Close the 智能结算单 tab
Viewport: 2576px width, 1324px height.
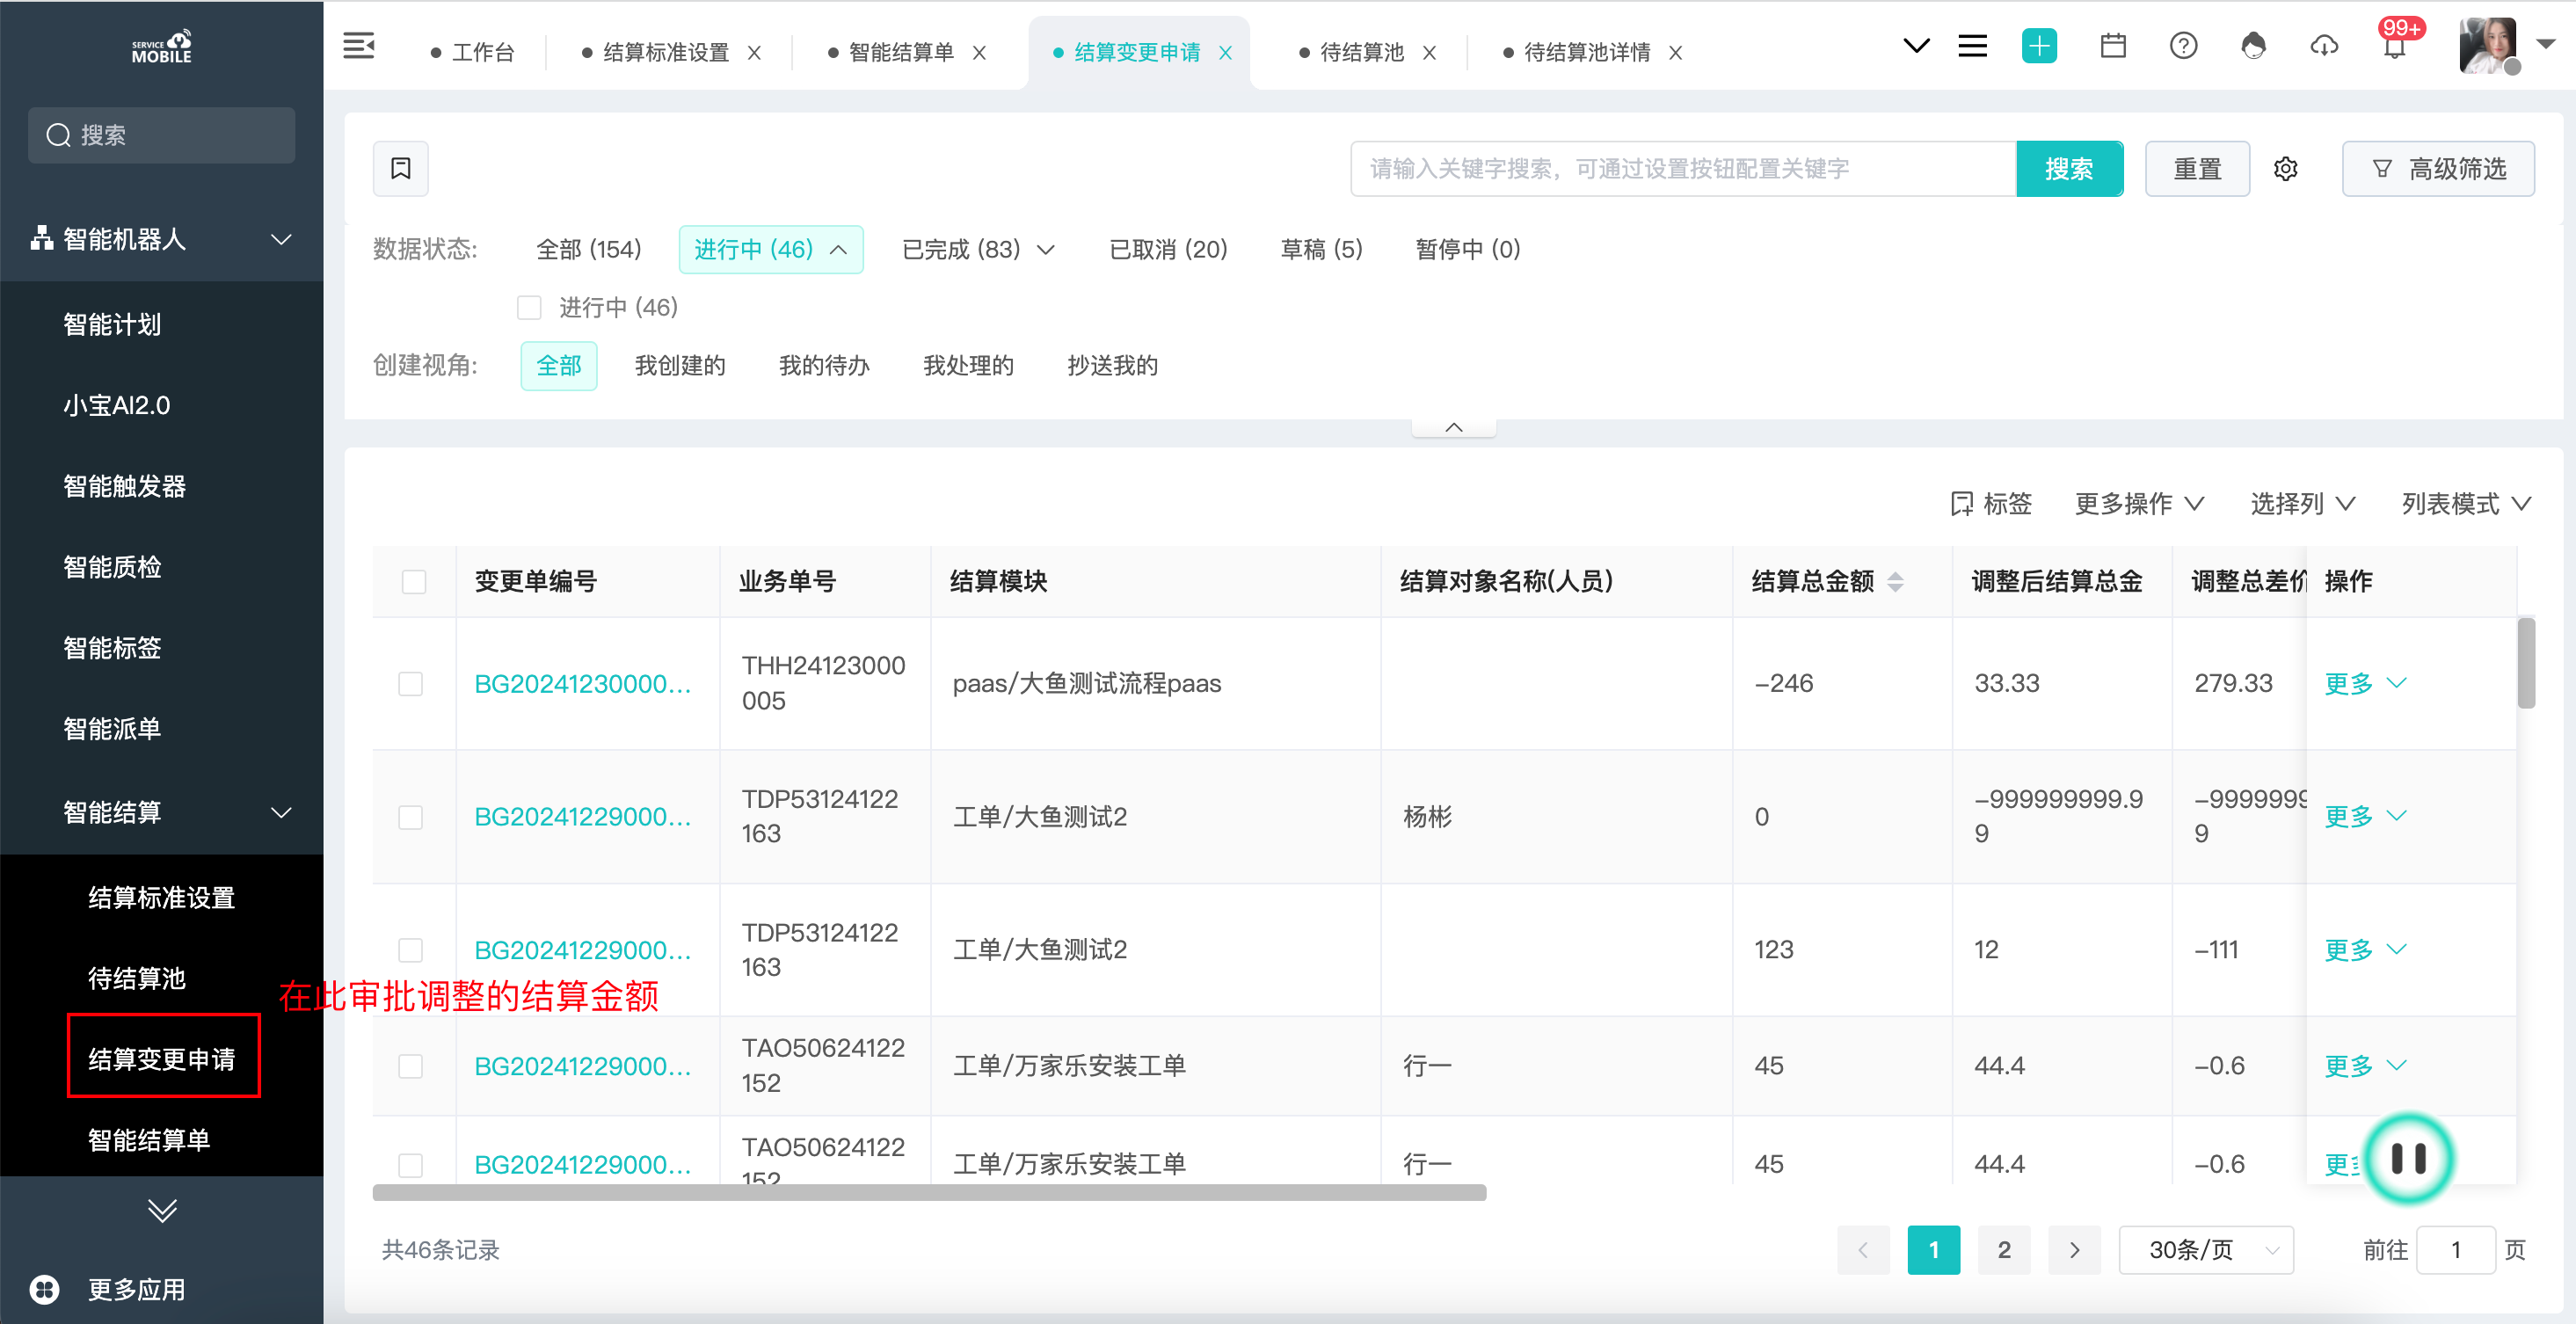pyautogui.click(x=979, y=53)
